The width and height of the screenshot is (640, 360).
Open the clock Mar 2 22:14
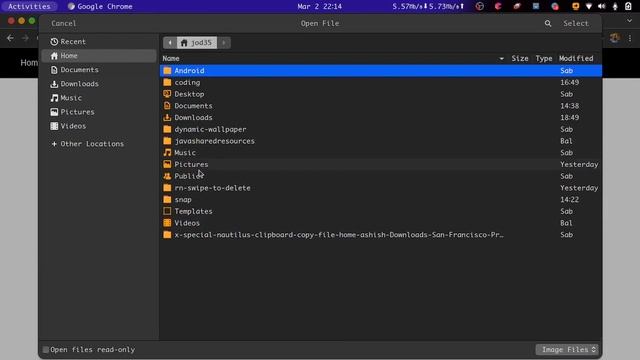coord(320,6)
